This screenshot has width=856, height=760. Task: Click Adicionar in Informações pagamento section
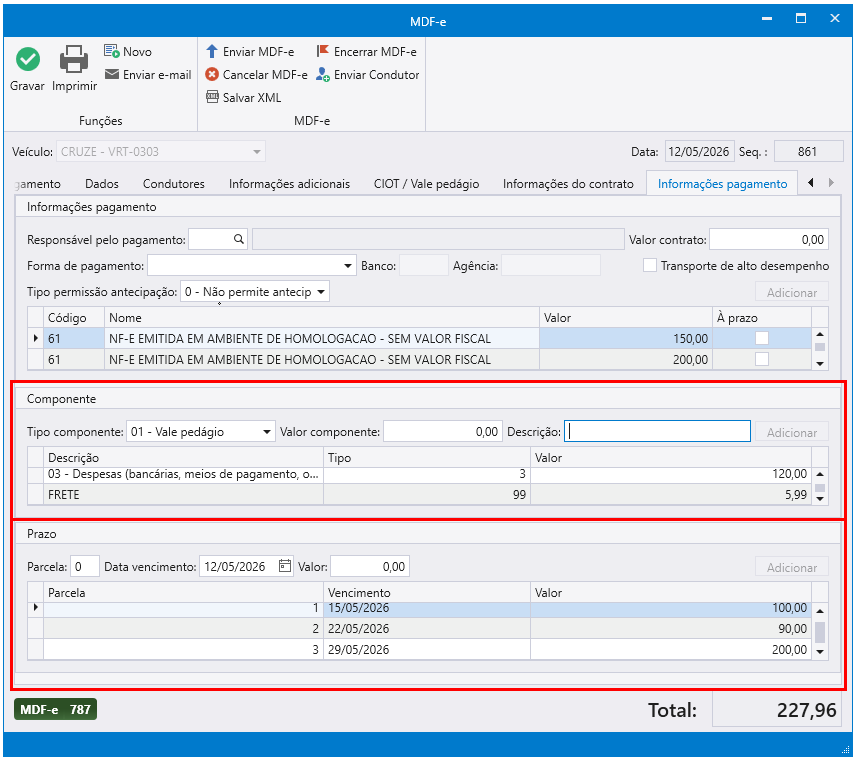click(x=792, y=292)
